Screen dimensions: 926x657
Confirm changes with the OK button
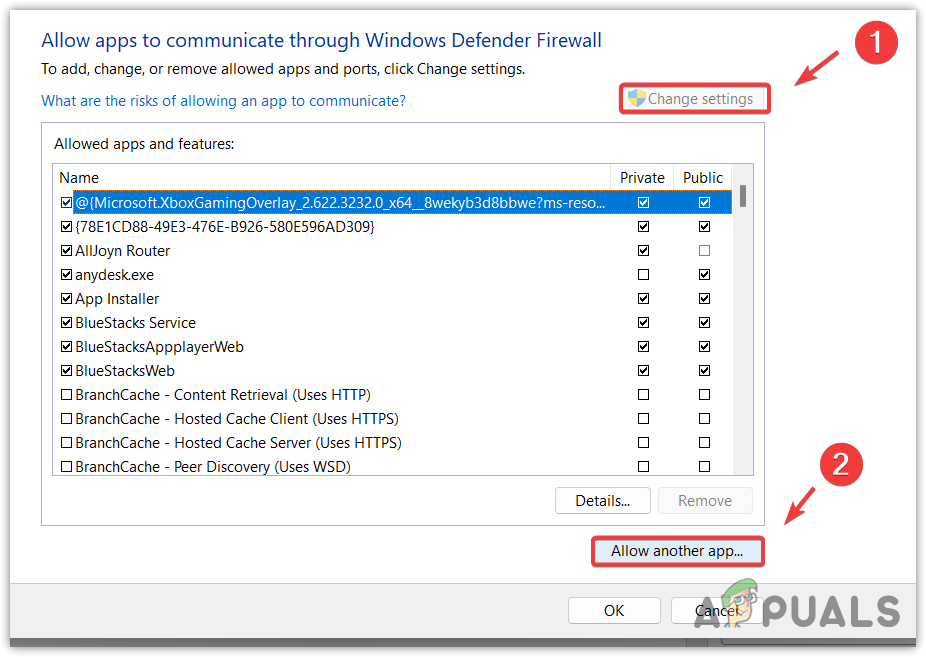(614, 610)
